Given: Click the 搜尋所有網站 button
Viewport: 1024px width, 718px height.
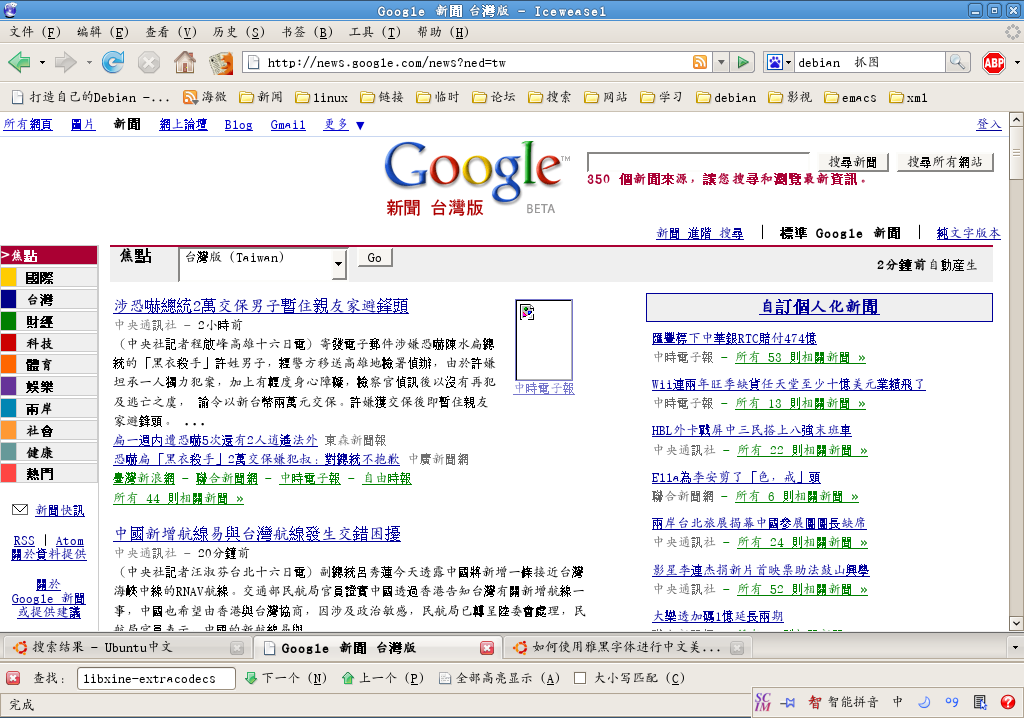Looking at the screenshot, I should click(x=945, y=162).
